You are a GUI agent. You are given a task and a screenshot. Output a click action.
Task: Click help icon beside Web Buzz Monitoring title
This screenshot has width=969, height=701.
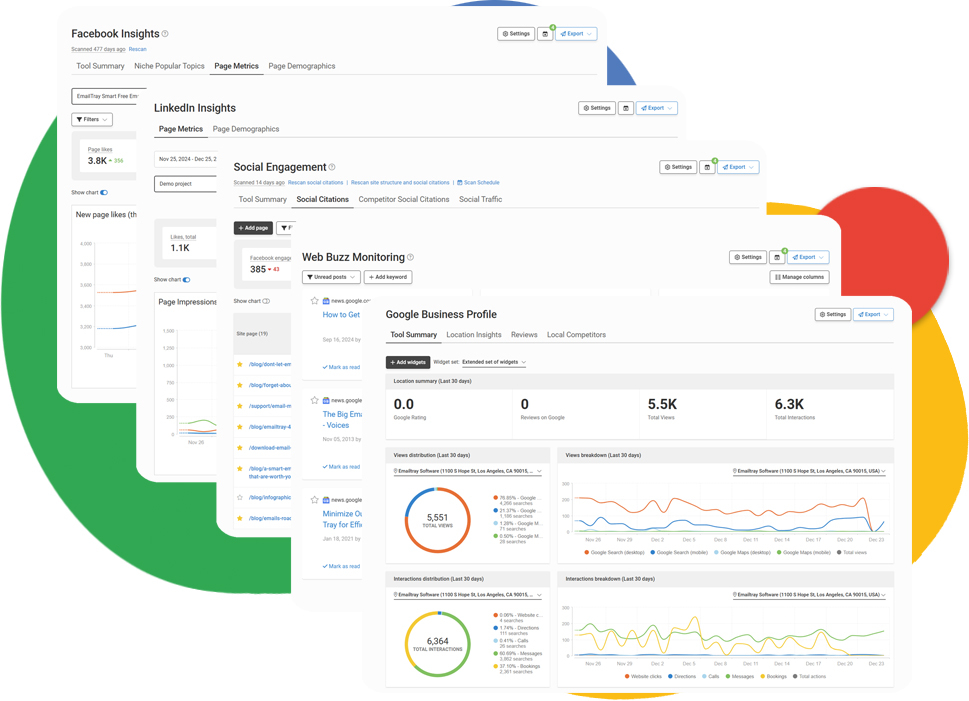coord(410,257)
